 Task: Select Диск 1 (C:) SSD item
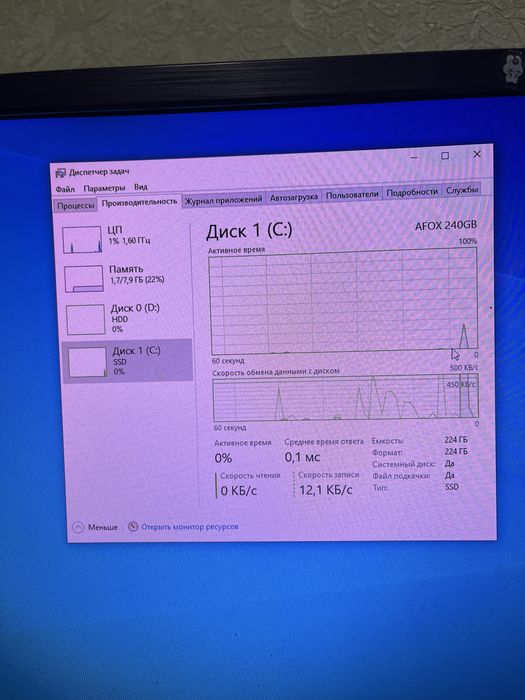point(128,361)
